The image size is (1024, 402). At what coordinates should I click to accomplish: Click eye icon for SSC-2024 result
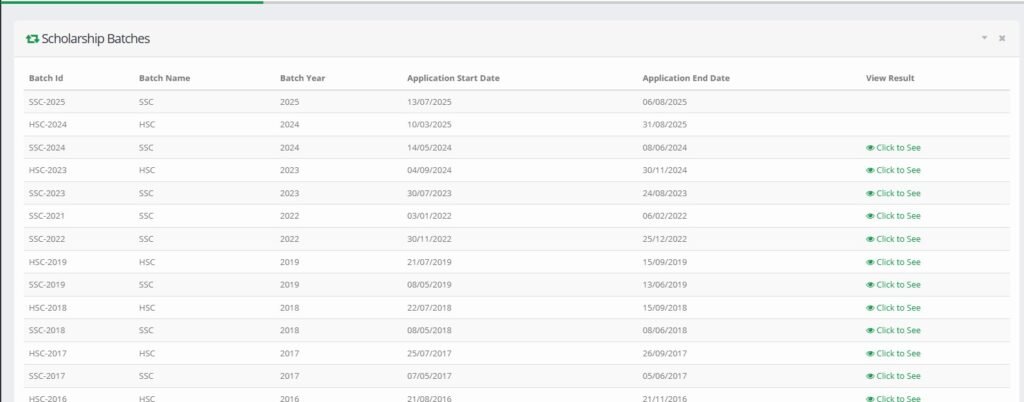(x=870, y=148)
